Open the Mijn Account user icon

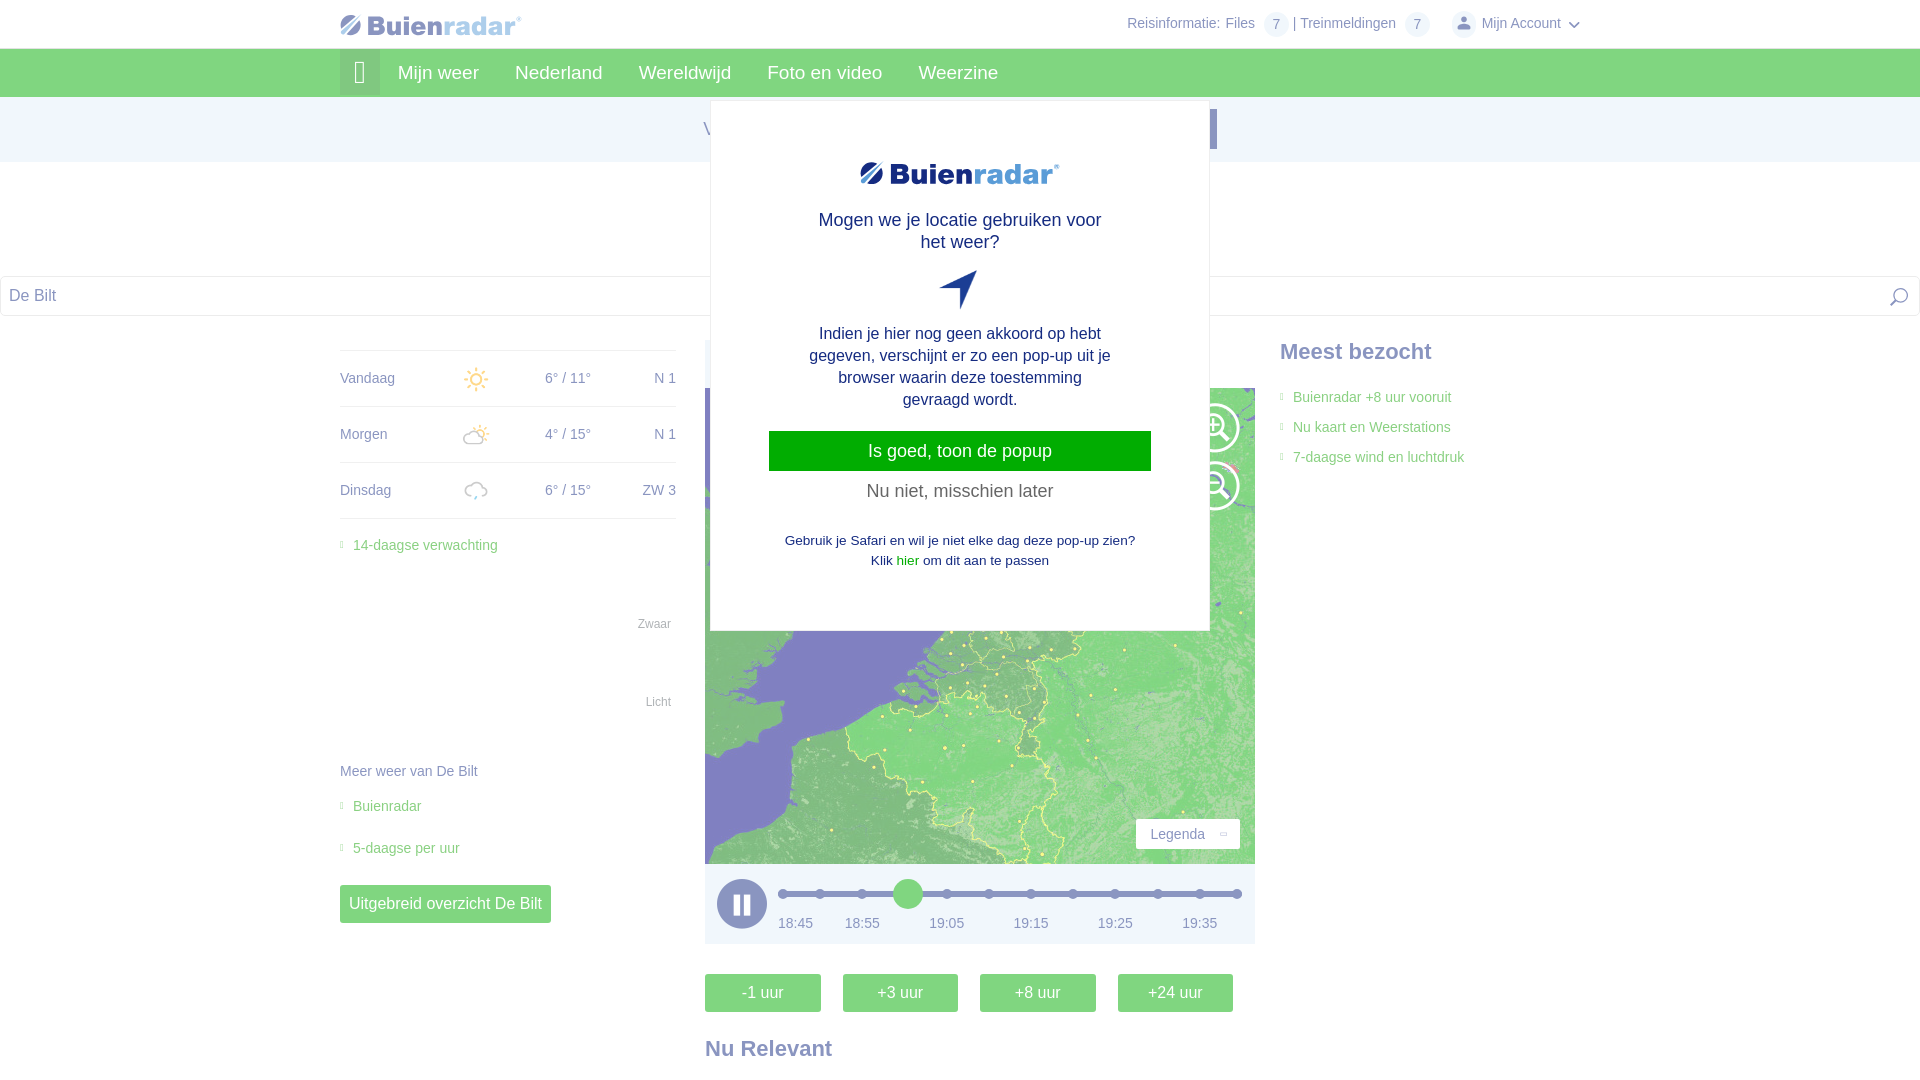coord(1464,24)
